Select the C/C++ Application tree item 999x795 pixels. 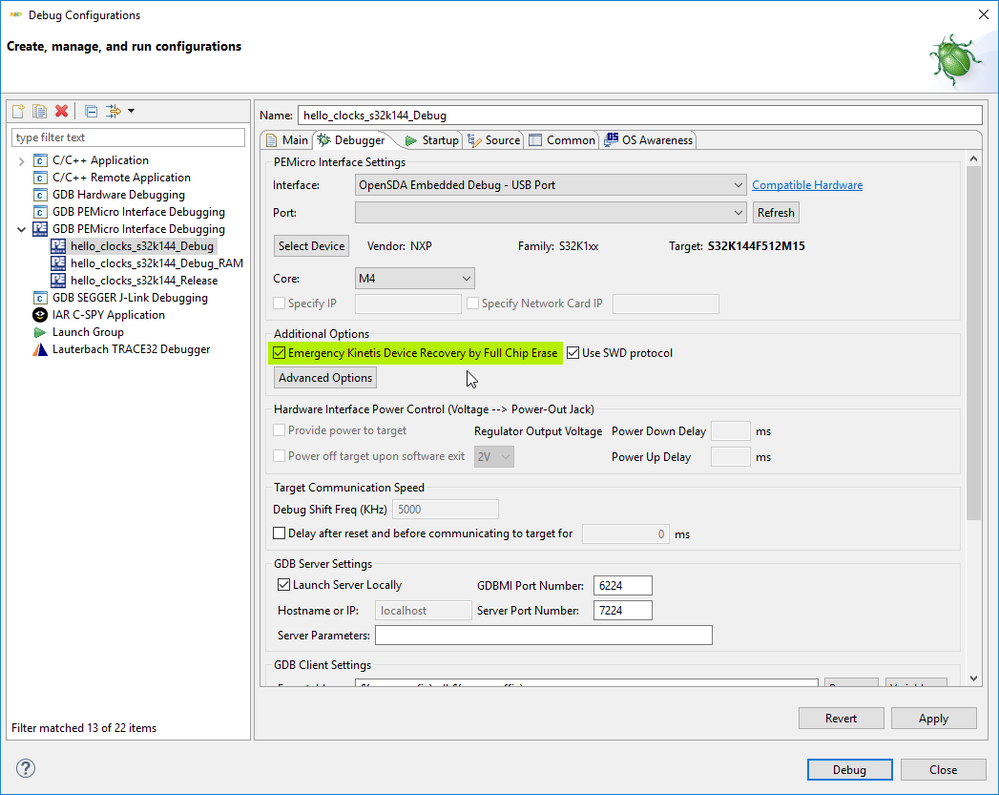tap(100, 160)
